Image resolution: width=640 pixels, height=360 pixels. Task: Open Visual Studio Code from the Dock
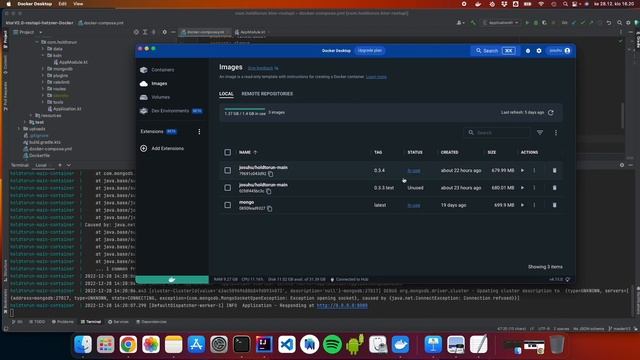point(287,344)
